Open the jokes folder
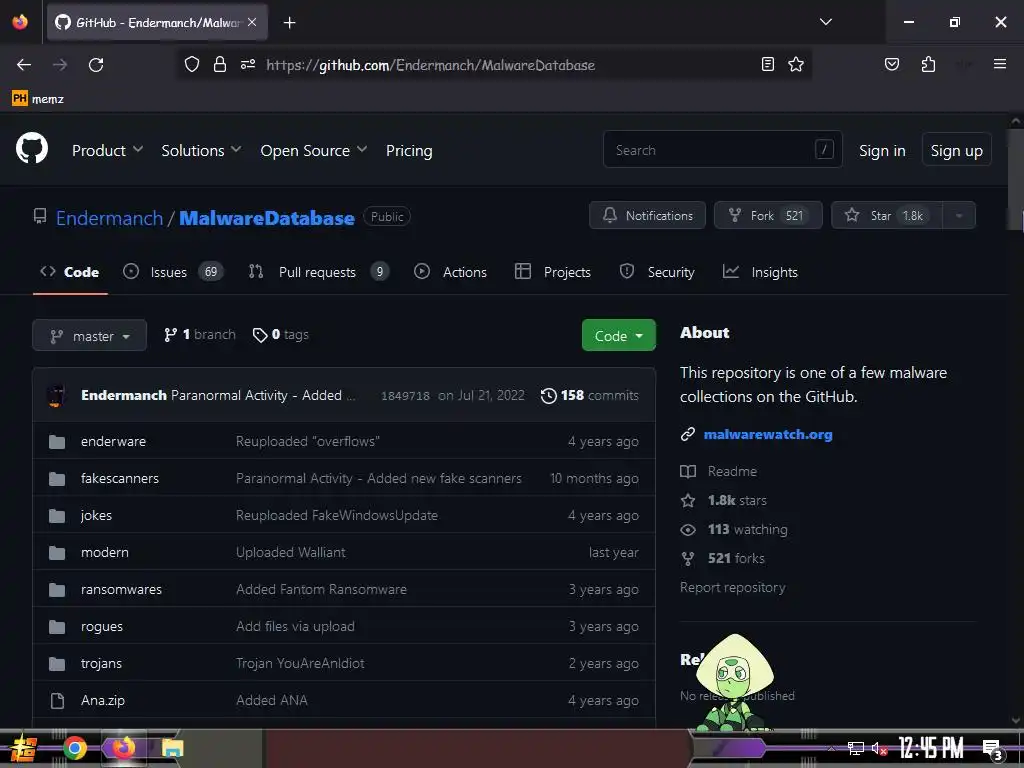The height and width of the screenshot is (768, 1024). tap(97, 516)
